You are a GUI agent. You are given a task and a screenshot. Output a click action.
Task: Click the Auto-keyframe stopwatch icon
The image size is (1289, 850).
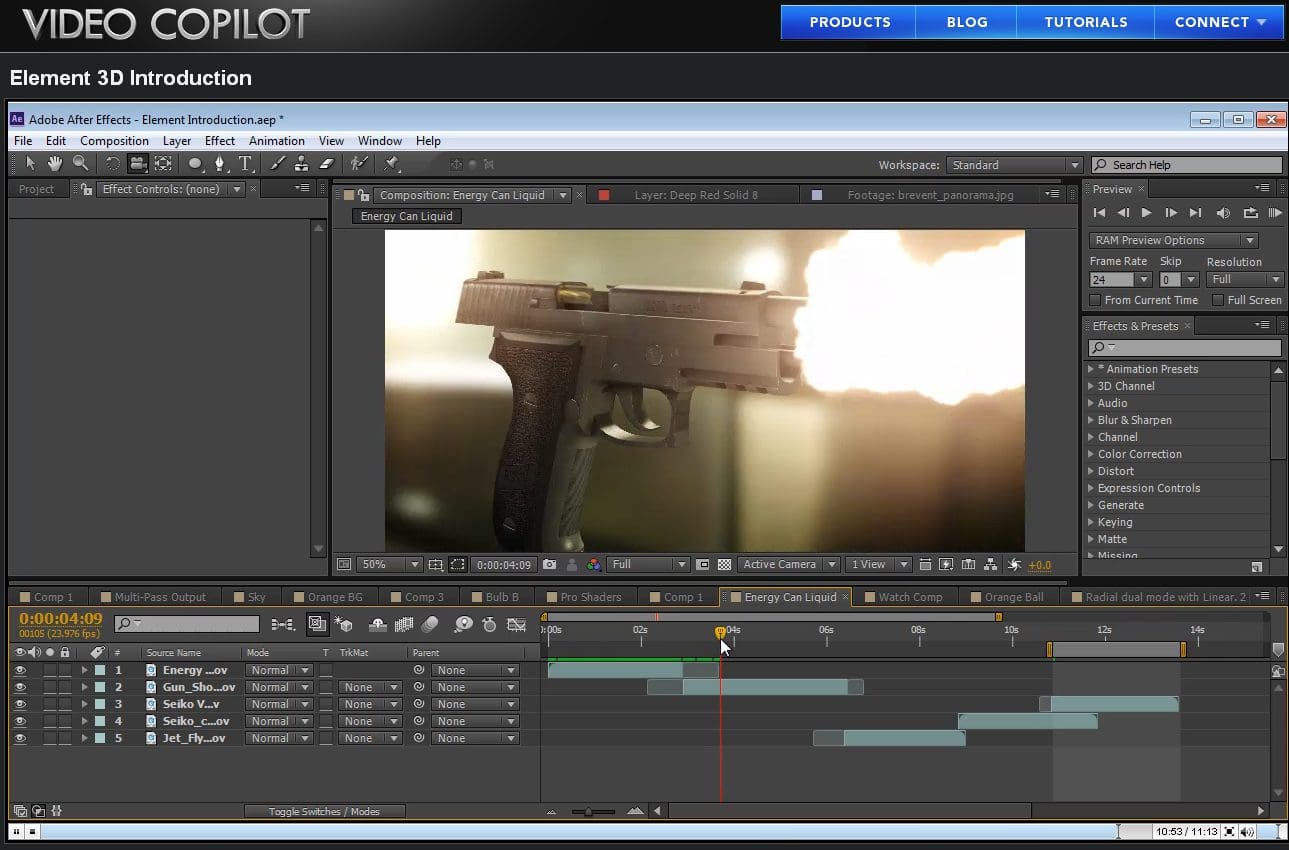[489, 624]
